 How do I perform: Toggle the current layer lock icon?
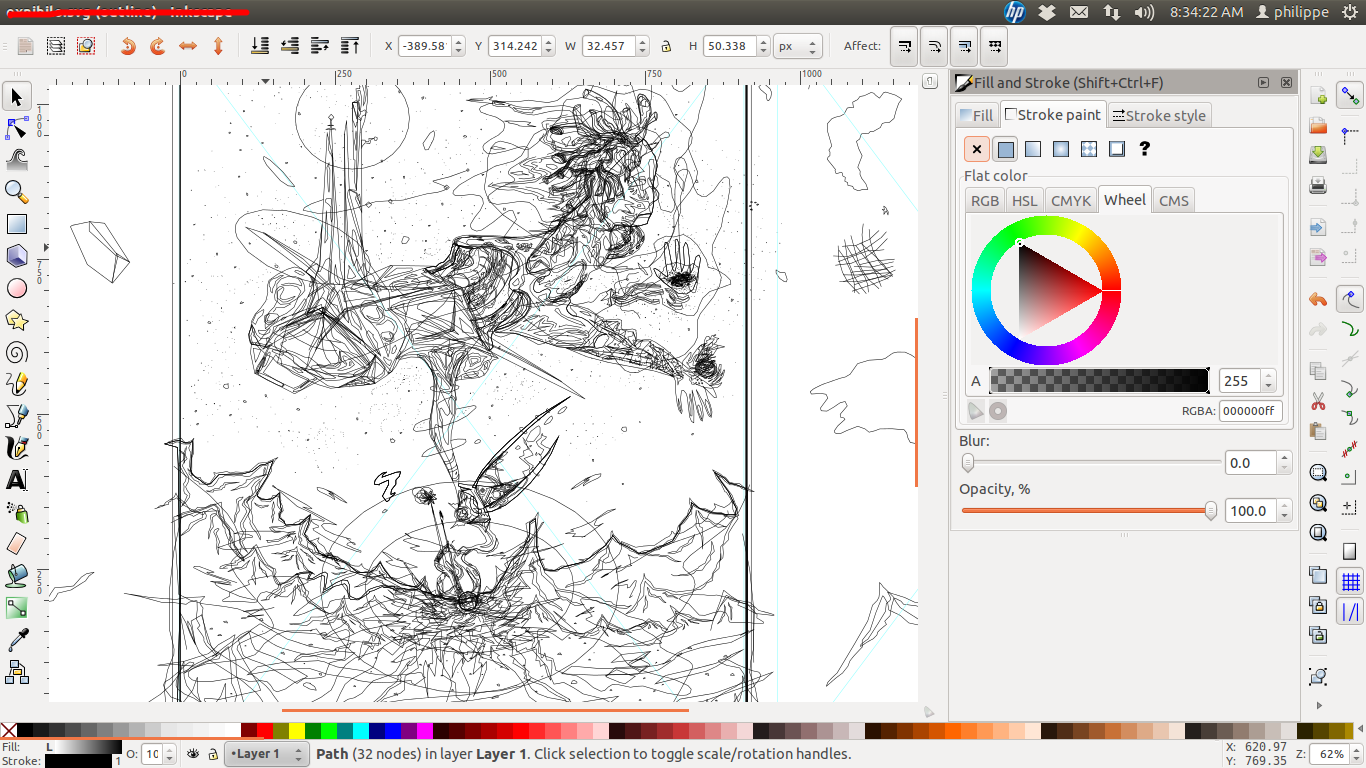[213, 753]
